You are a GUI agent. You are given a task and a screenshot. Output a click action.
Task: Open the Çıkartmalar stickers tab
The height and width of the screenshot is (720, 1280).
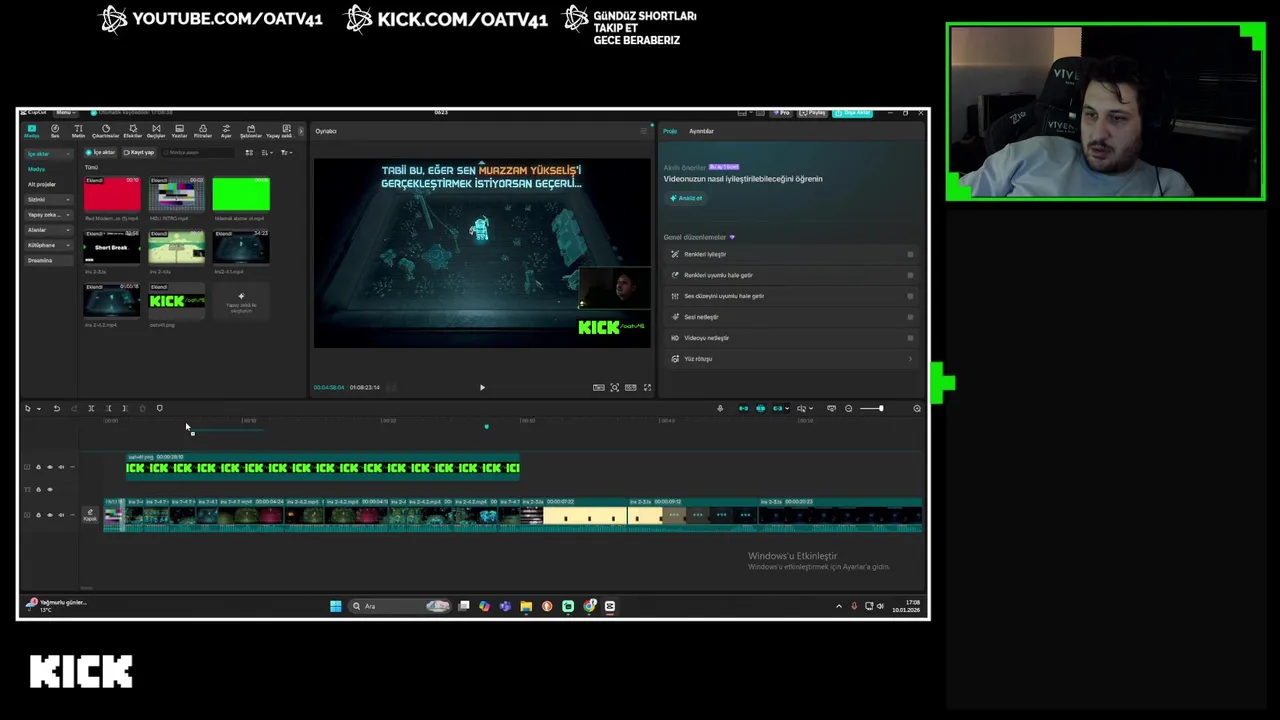106,131
